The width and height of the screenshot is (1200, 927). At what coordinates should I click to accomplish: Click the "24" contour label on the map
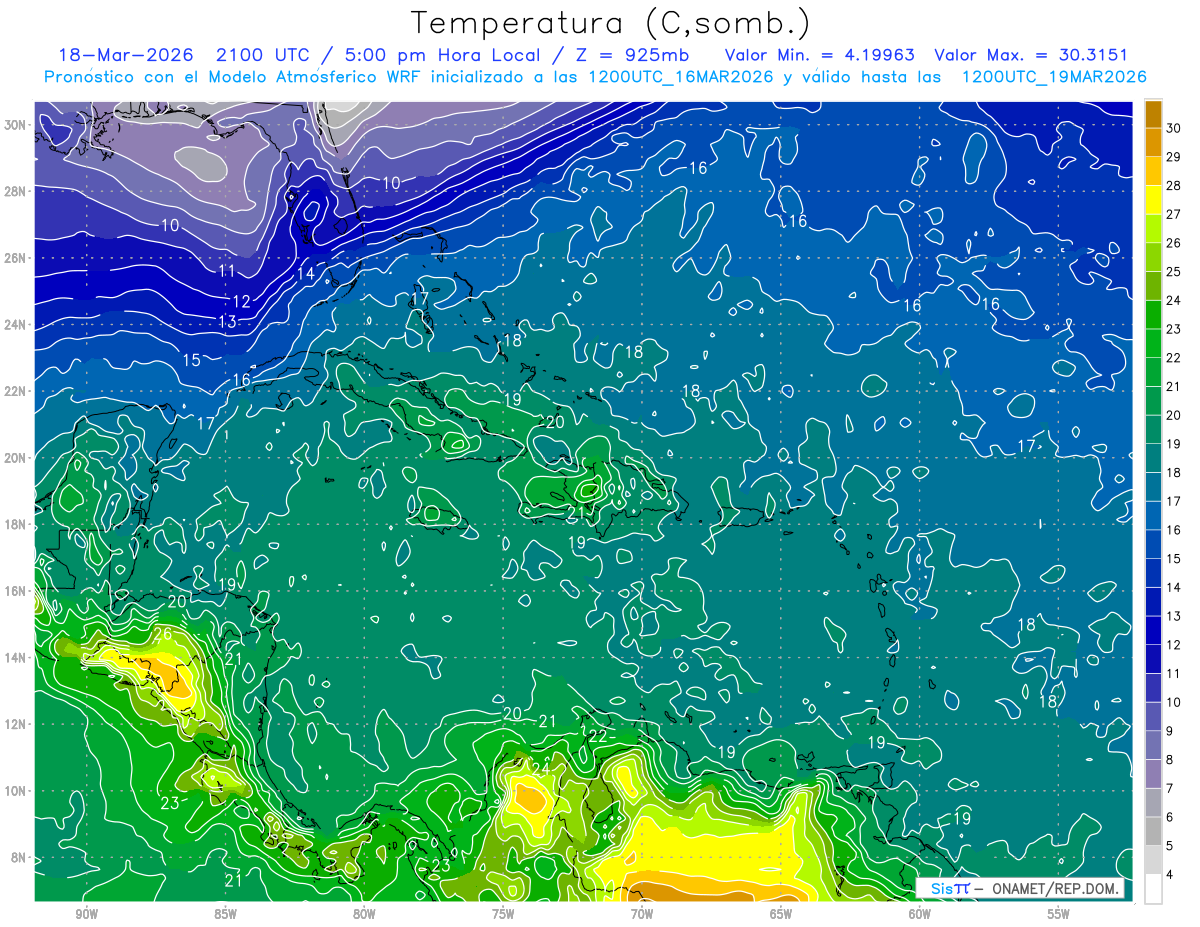(541, 768)
